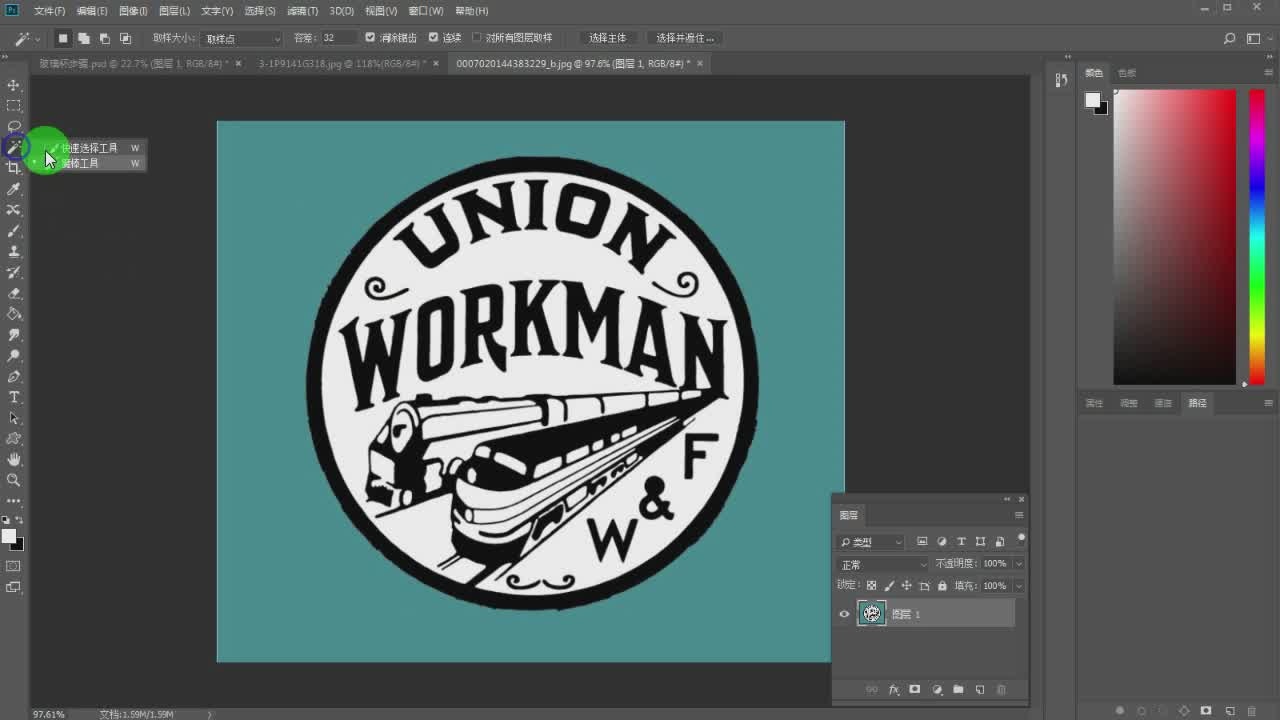Click the Select and Mask button

[x=685, y=38]
